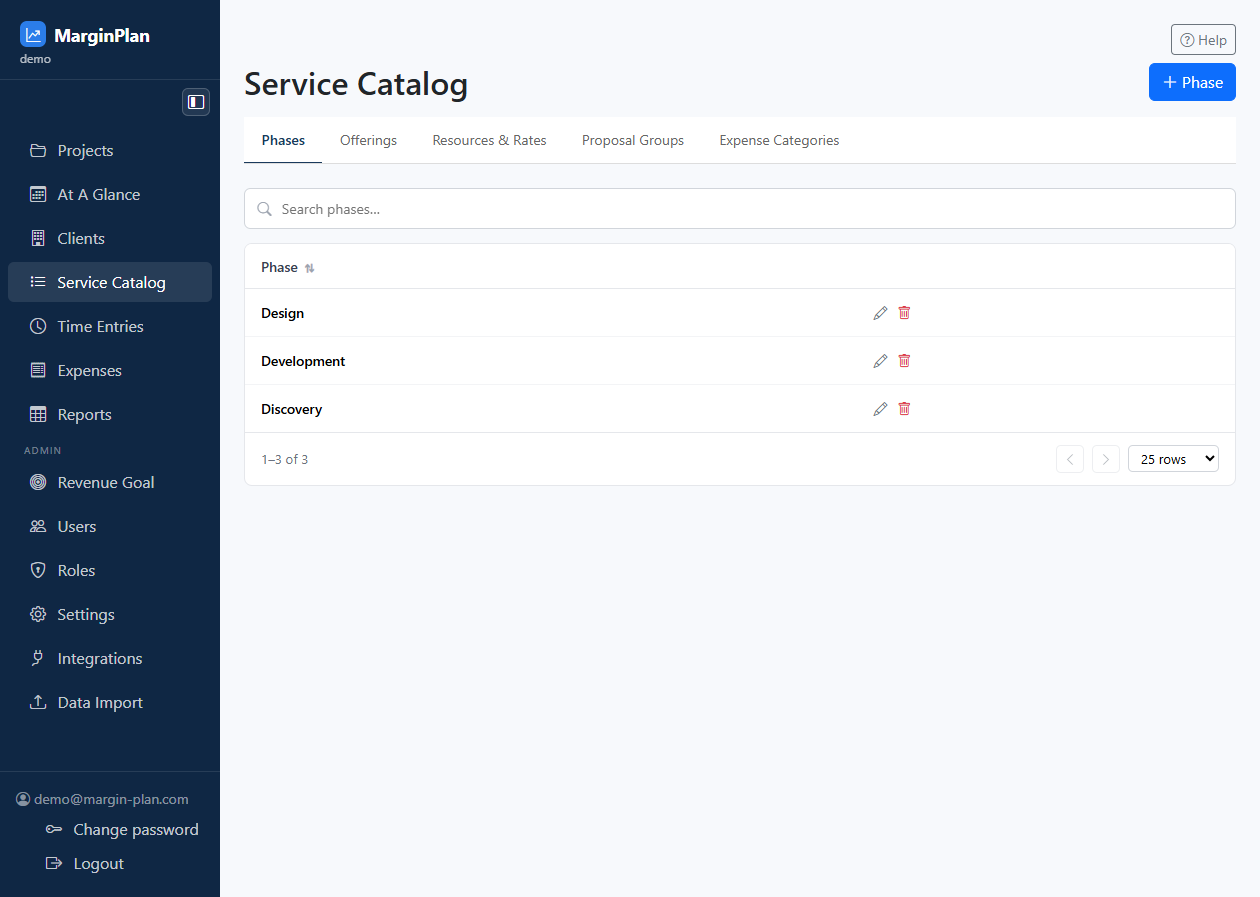Go to previous page of phases
This screenshot has width=1260, height=897.
(1070, 459)
